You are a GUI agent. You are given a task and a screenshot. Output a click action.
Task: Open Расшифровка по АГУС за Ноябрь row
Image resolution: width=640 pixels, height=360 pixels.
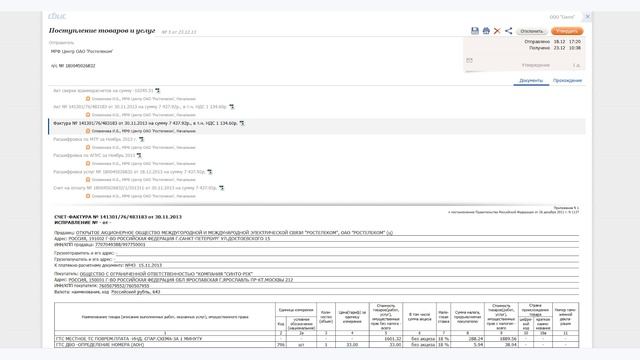94,156
